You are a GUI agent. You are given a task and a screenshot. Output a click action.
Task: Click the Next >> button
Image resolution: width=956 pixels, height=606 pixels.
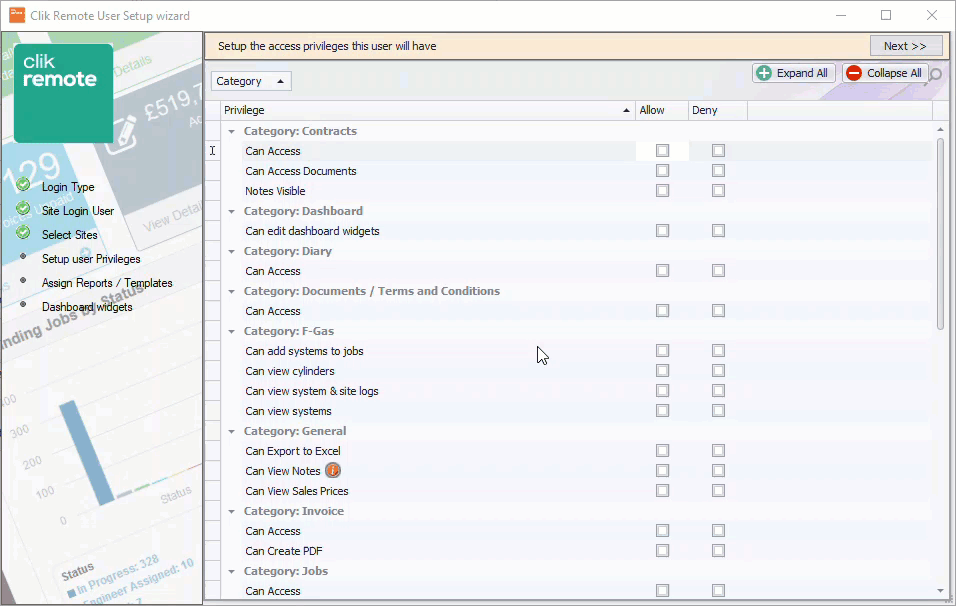pyautogui.click(x=905, y=46)
